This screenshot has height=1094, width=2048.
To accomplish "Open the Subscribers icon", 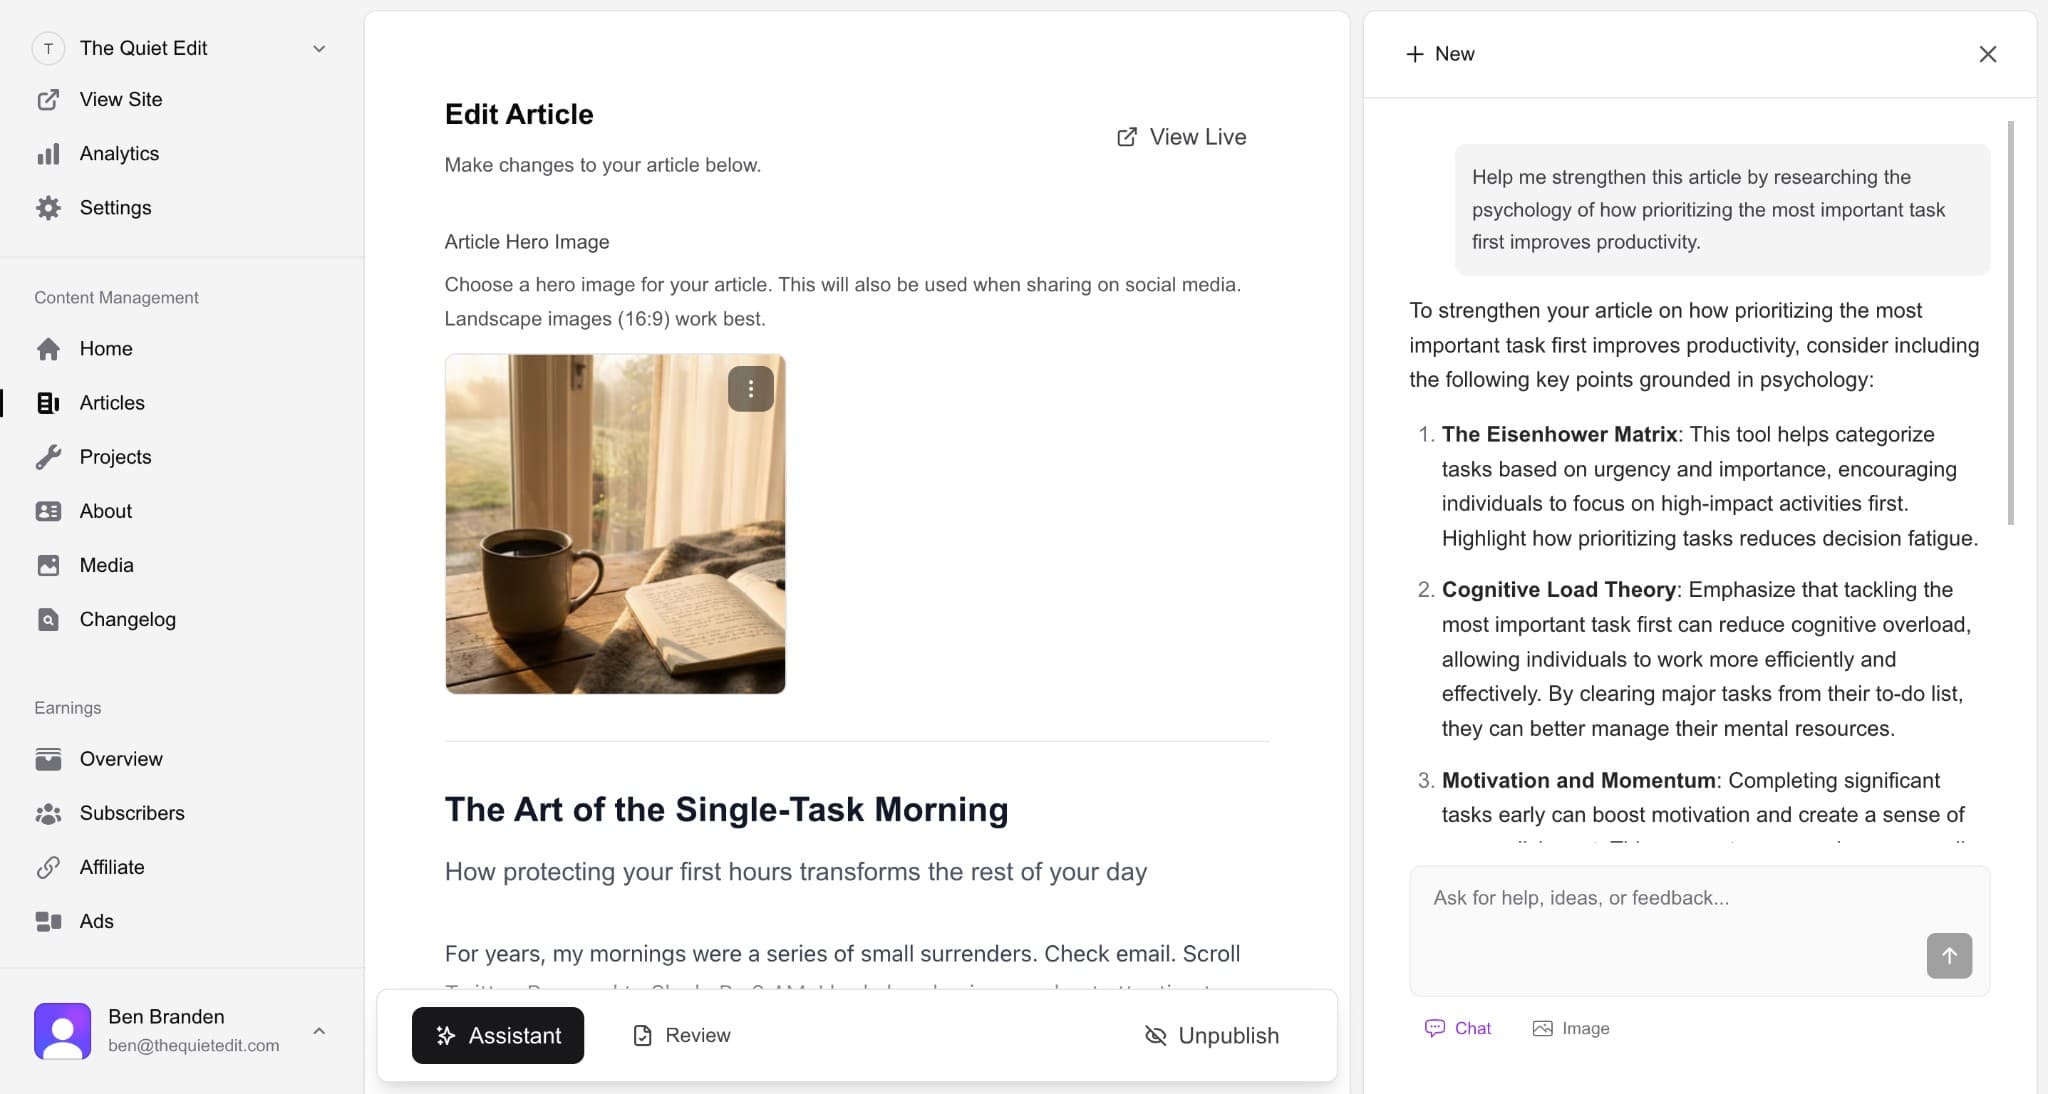I will [49, 813].
